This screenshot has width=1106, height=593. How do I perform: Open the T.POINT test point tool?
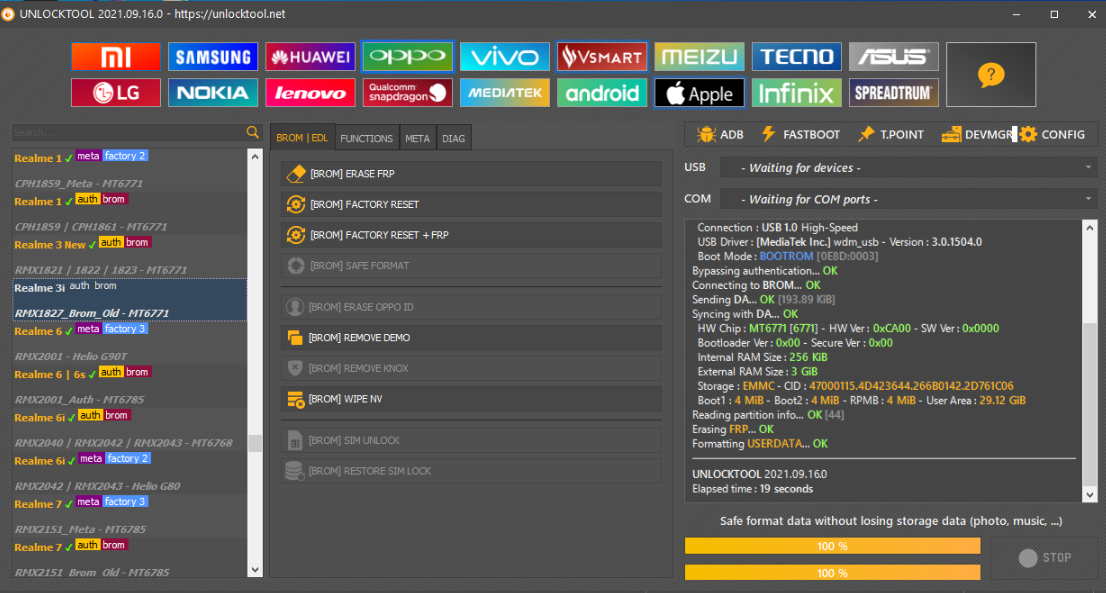[x=891, y=134]
